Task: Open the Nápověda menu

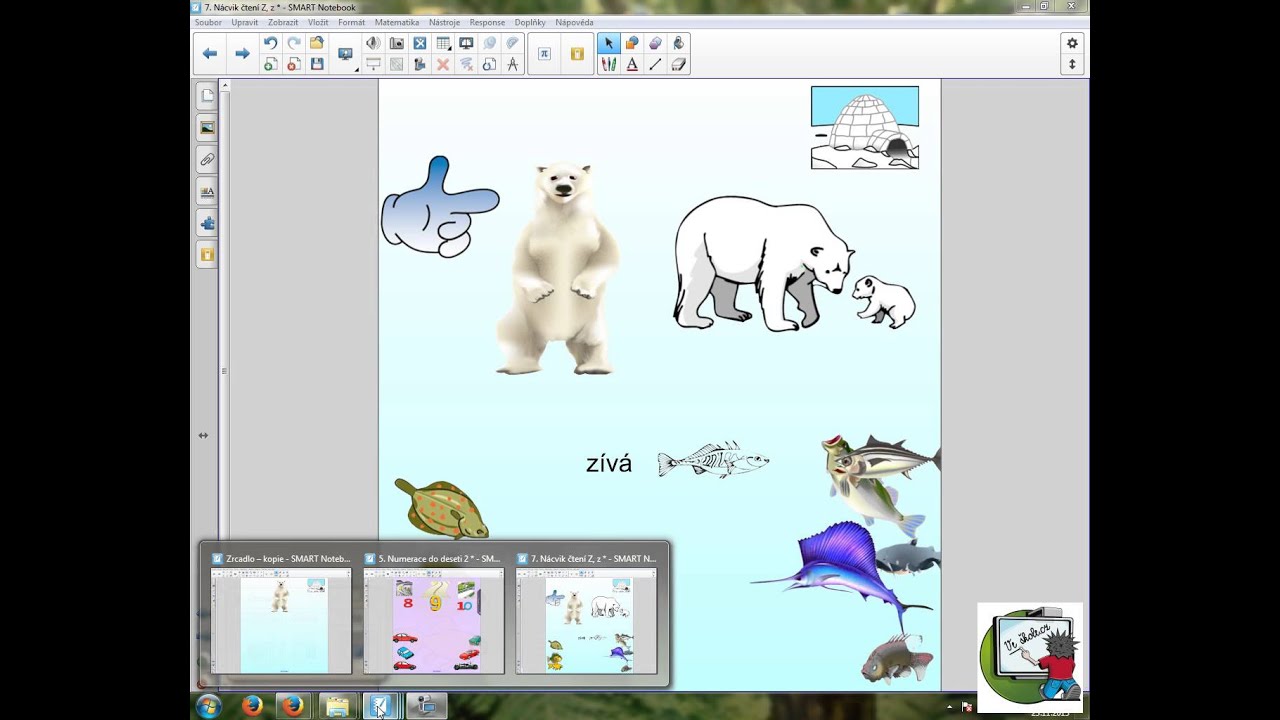Action: coord(574,22)
